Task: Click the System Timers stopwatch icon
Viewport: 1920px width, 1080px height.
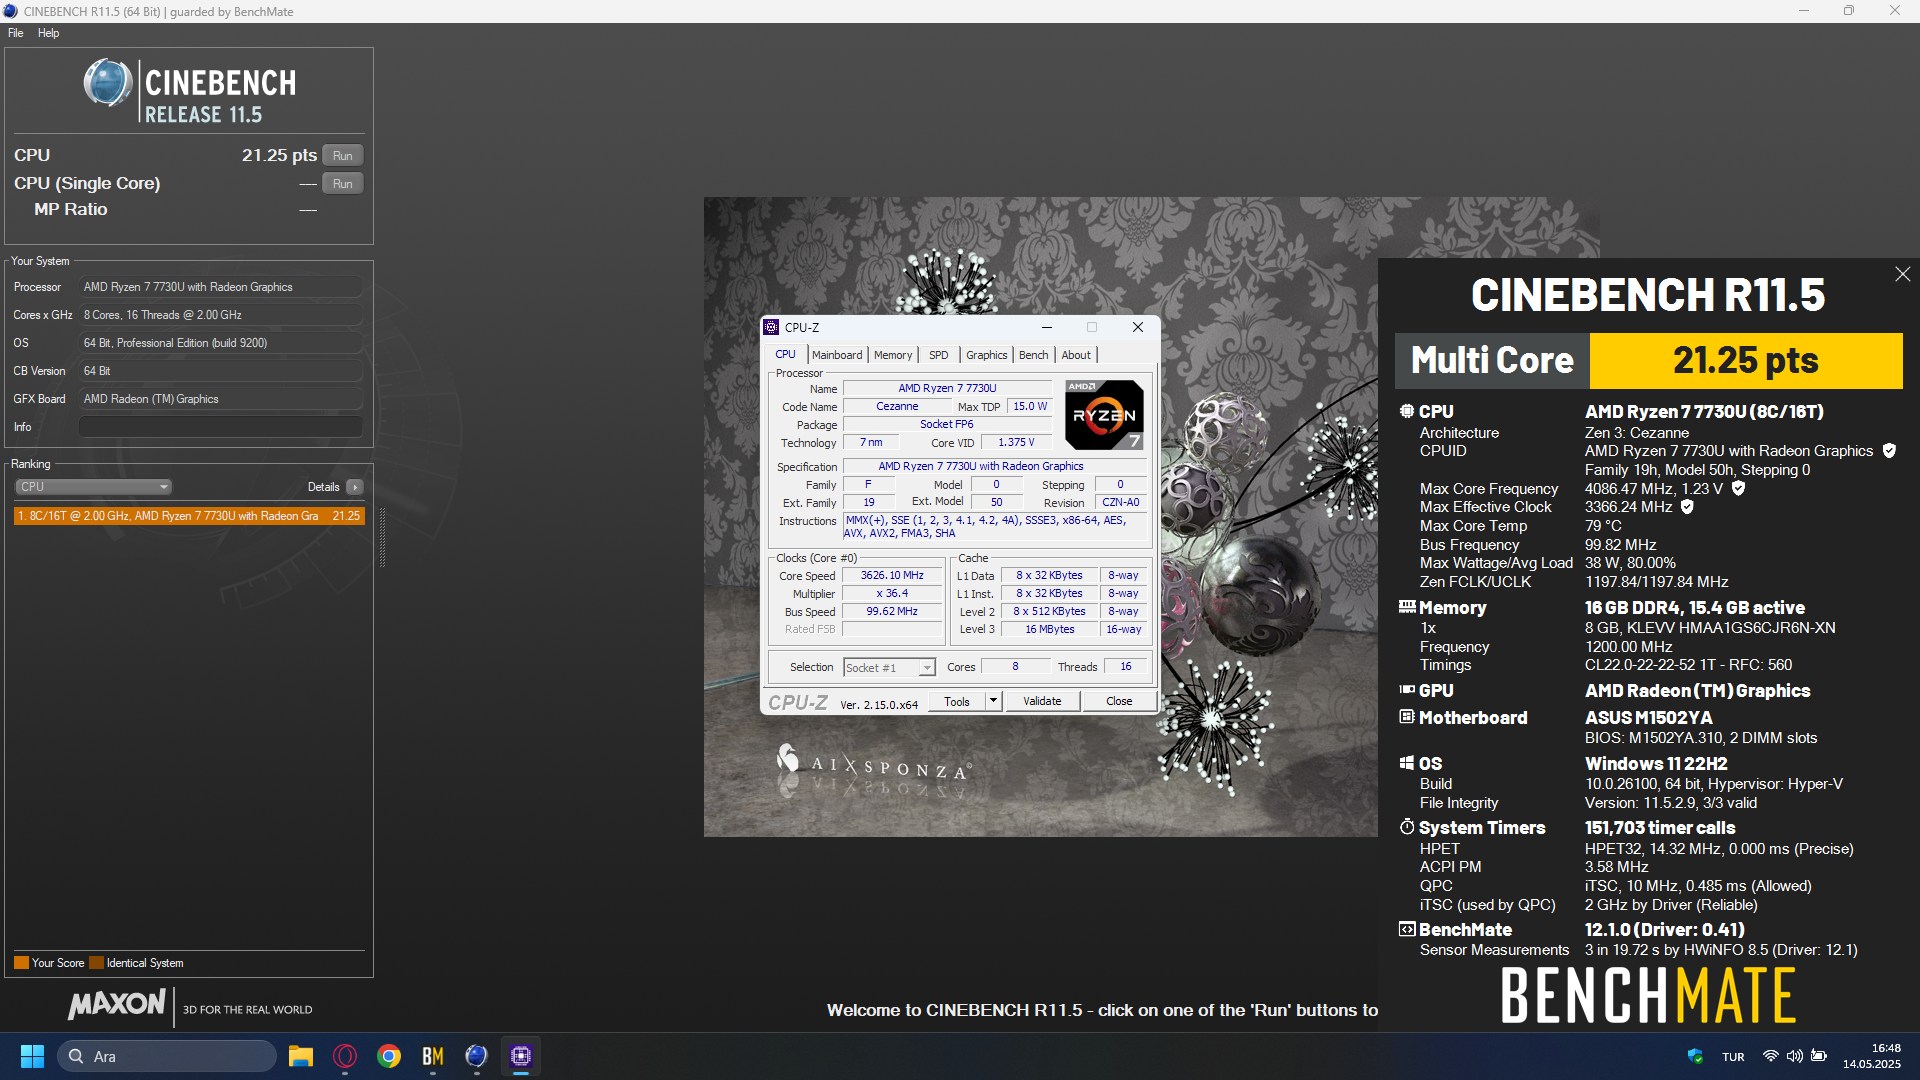Action: 1407,827
